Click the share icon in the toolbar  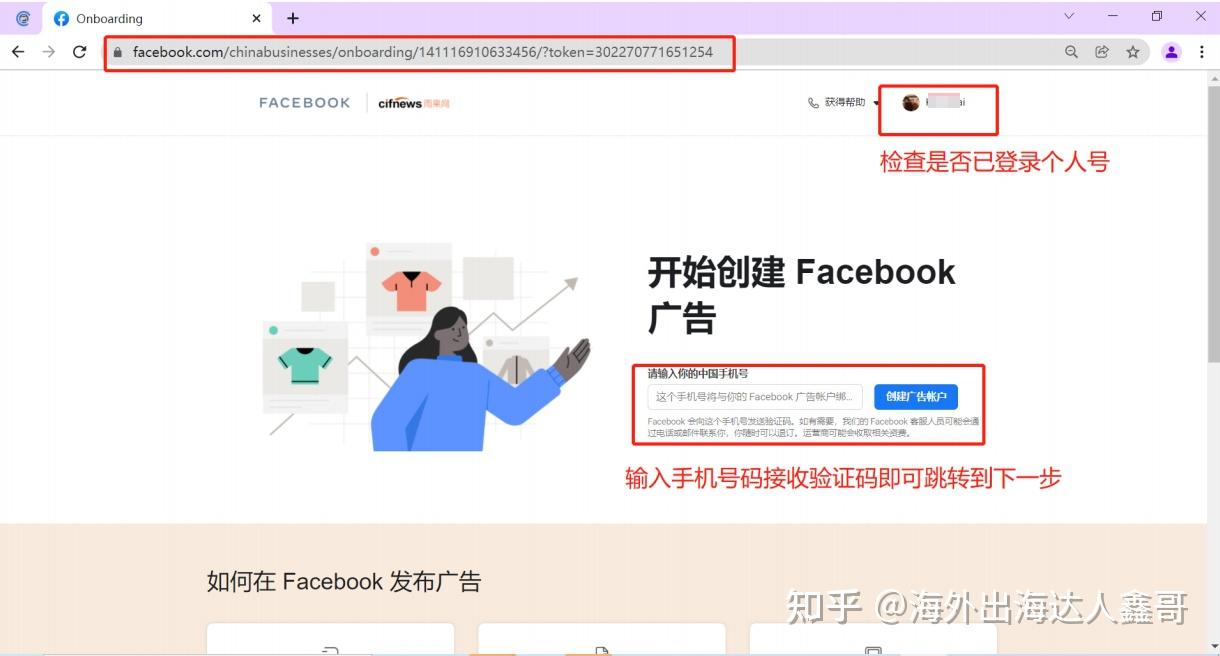tap(1103, 52)
